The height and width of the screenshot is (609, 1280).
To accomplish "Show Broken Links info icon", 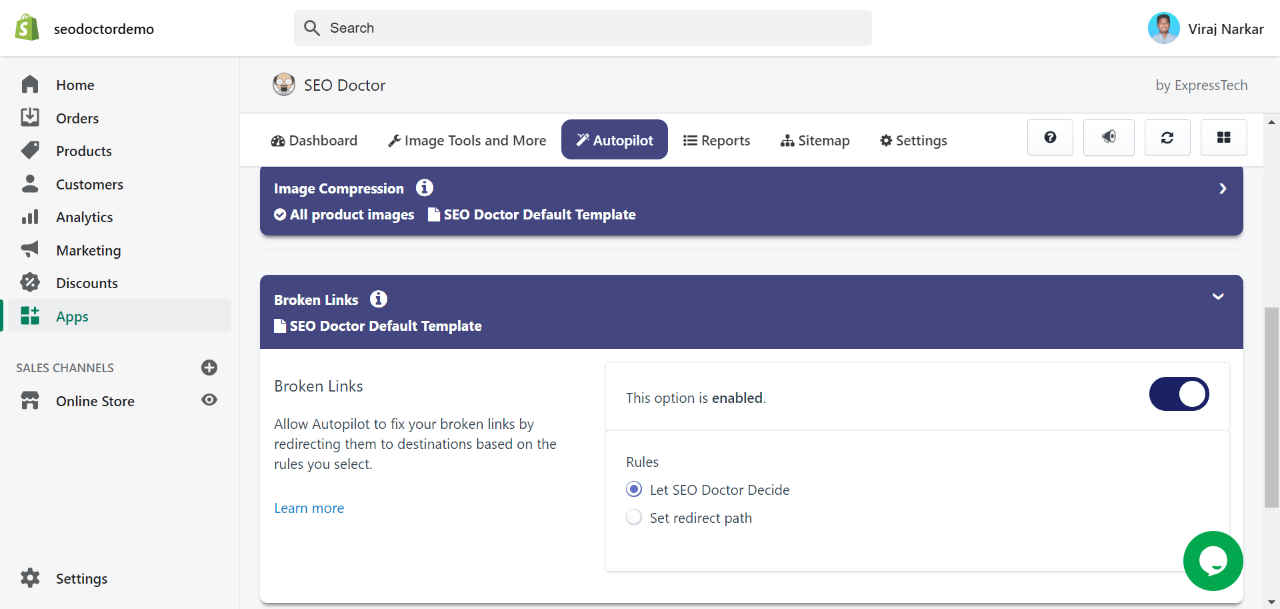I will tap(378, 299).
